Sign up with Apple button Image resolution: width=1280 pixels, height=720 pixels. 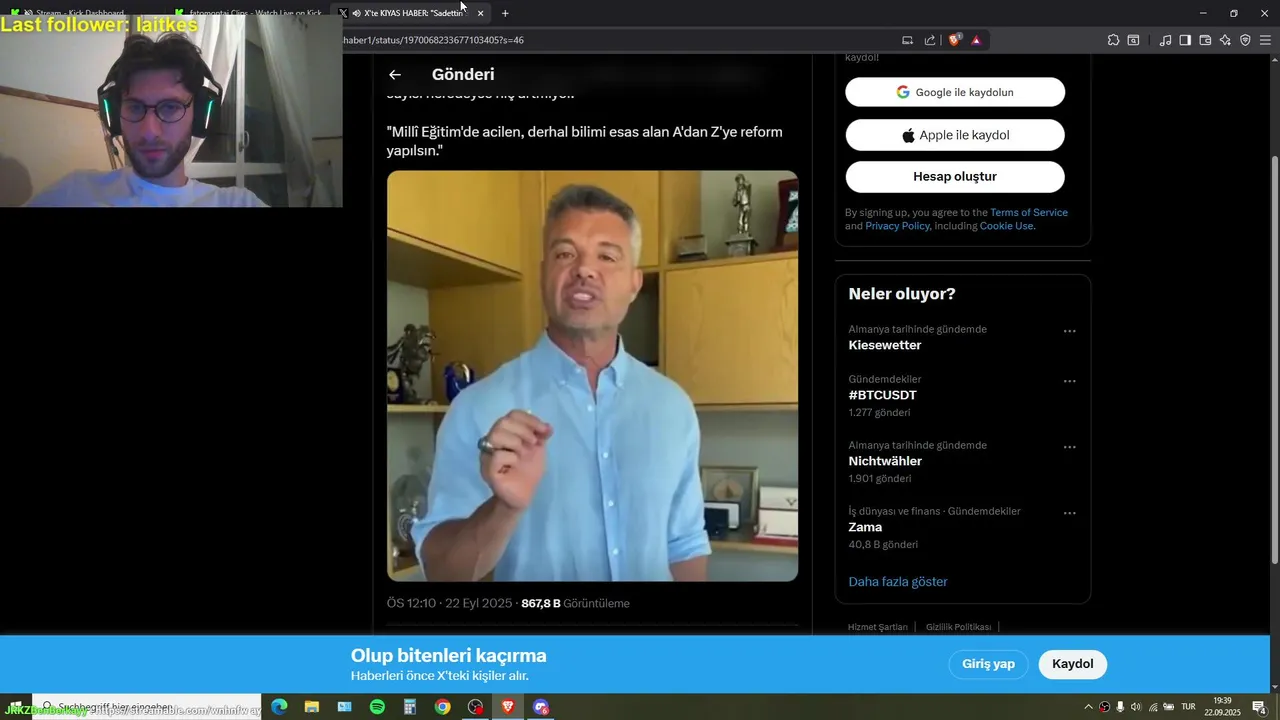(x=955, y=135)
